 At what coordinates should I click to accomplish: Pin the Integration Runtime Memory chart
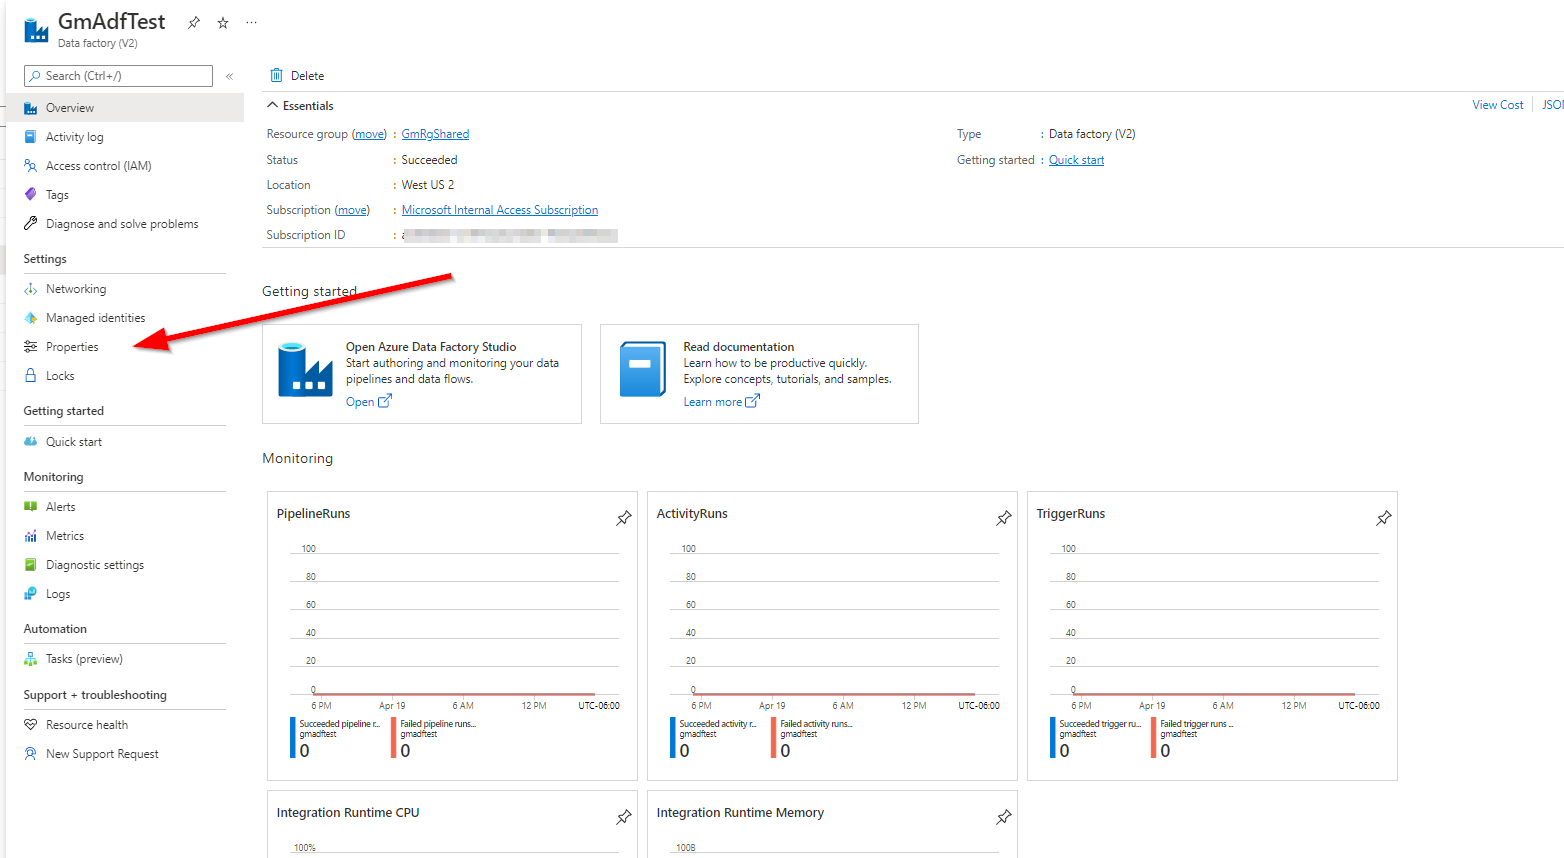click(x=1003, y=817)
